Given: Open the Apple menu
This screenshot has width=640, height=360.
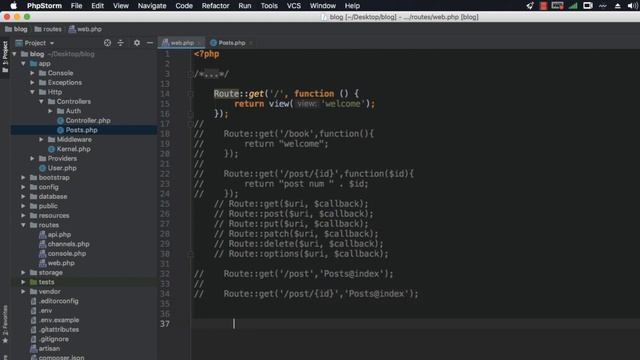Looking at the screenshot, I should pyautogui.click(x=13, y=6).
